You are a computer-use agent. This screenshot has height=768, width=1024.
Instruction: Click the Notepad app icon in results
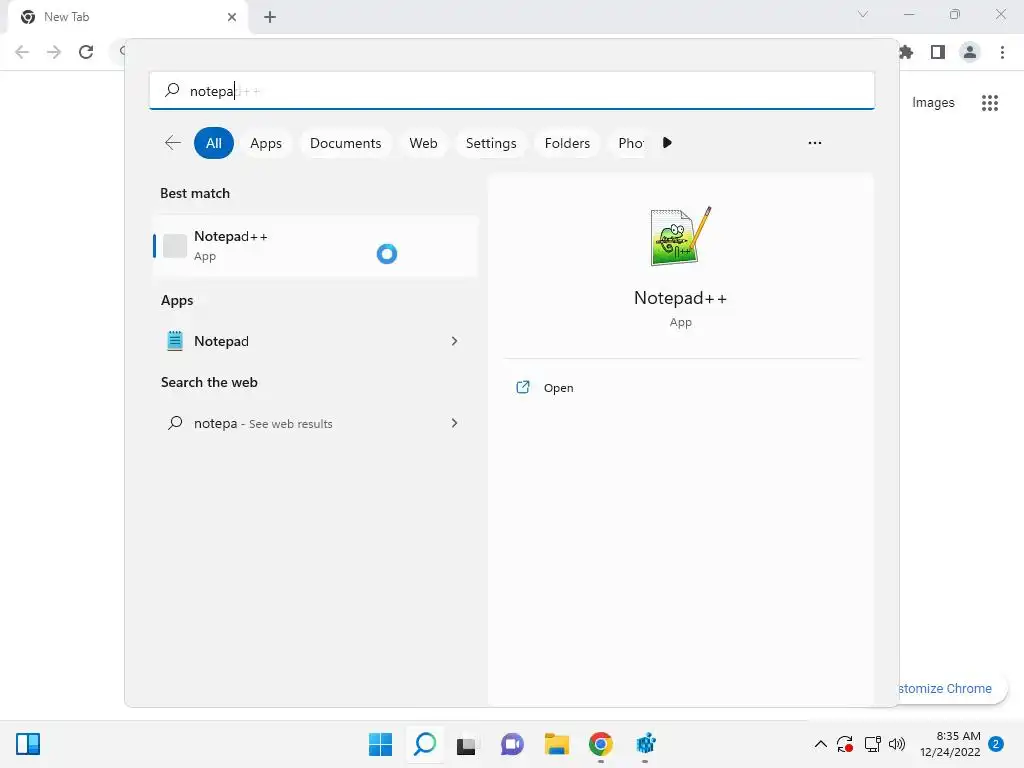point(175,341)
